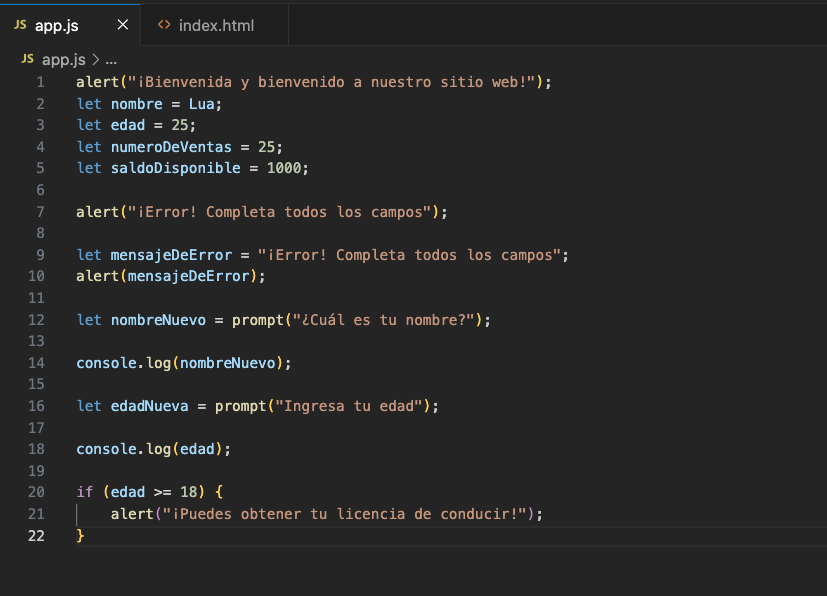Click the if keyword on line 20
Image resolution: width=827 pixels, height=596 pixels.
84,492
